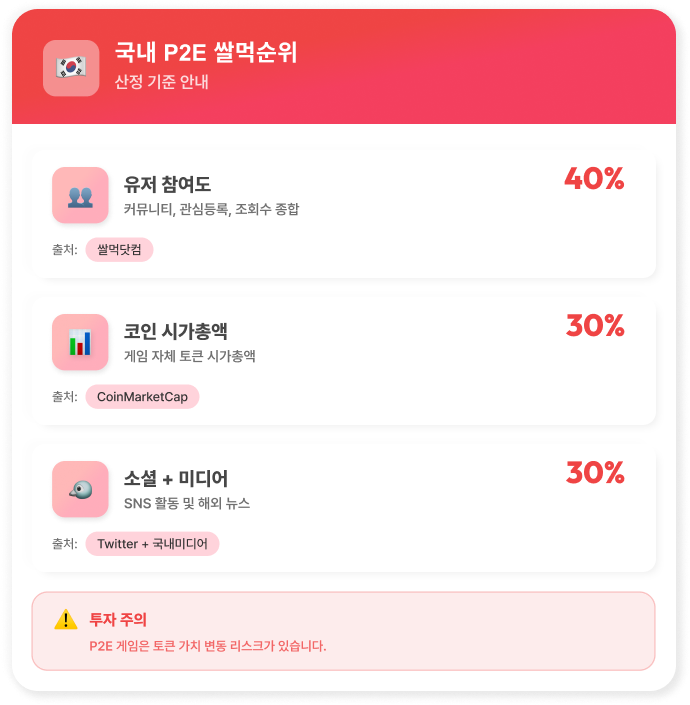This screenshot has width=690, height=705.
Task: Select the 코인 시가총액 heading
Action: (176, 331)
